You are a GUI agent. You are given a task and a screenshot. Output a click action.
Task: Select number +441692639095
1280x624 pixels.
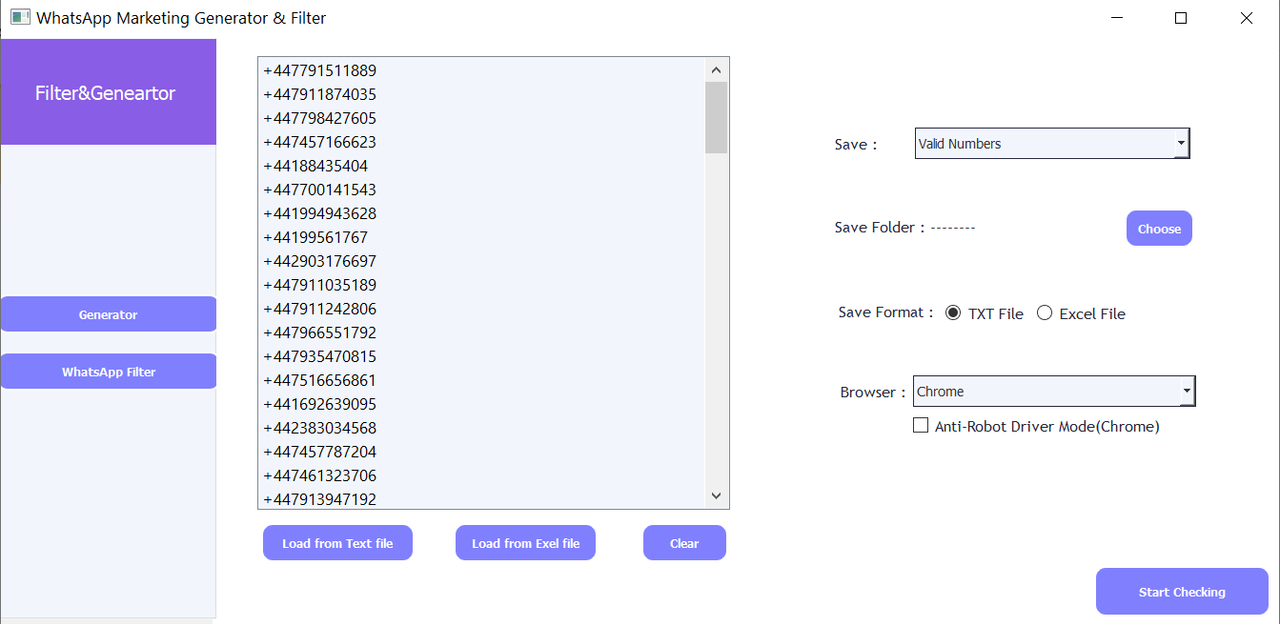click(x=320, y=404)
